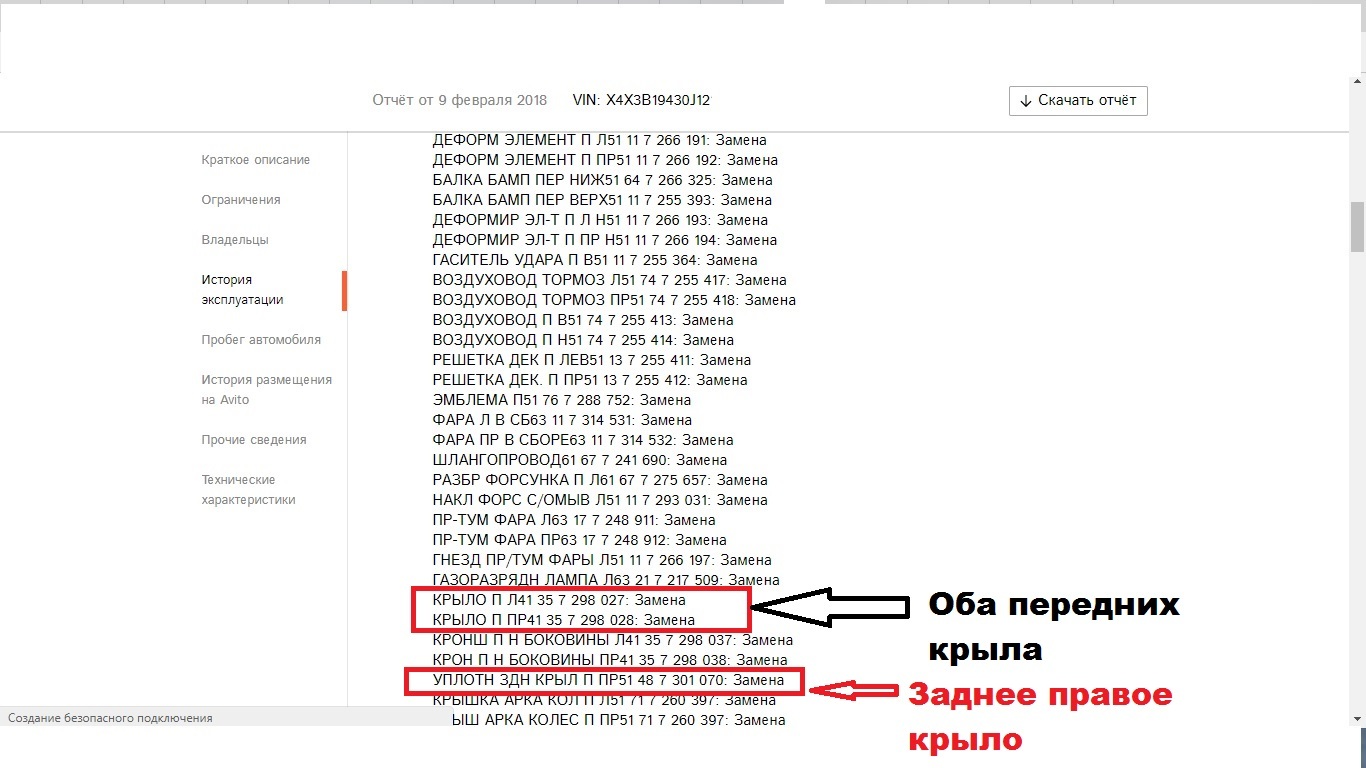The width and height of the screenshot is (1366, 768).
Task: Download the report with Скачать отчёт button
Action: pyautogui.click(x=1078, y=101)
